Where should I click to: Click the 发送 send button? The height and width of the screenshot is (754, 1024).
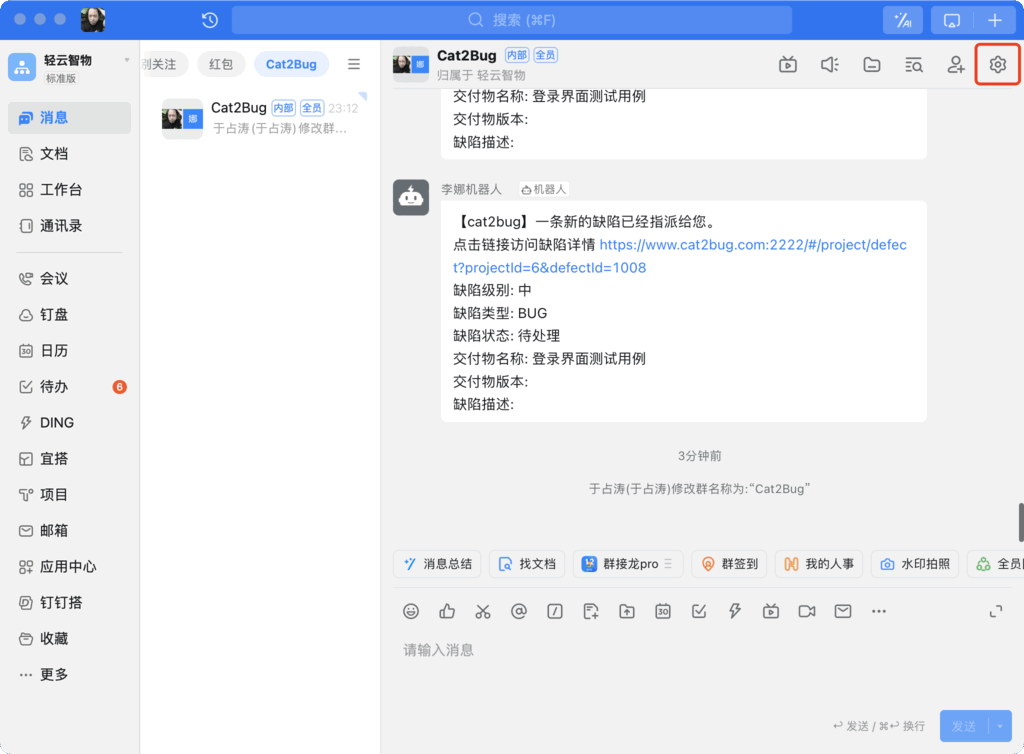(964, 726)
